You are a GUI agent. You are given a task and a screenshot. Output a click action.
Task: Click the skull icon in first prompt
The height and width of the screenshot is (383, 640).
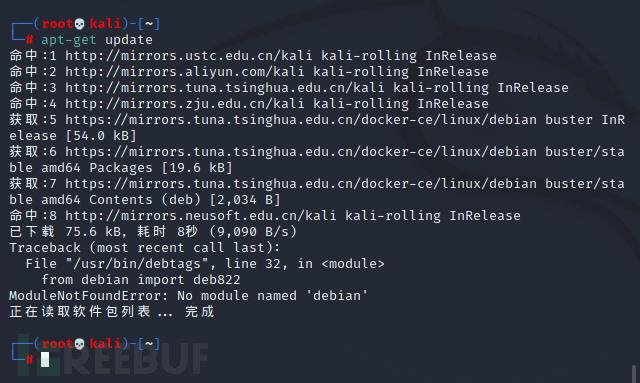click(x=80, y=24)
